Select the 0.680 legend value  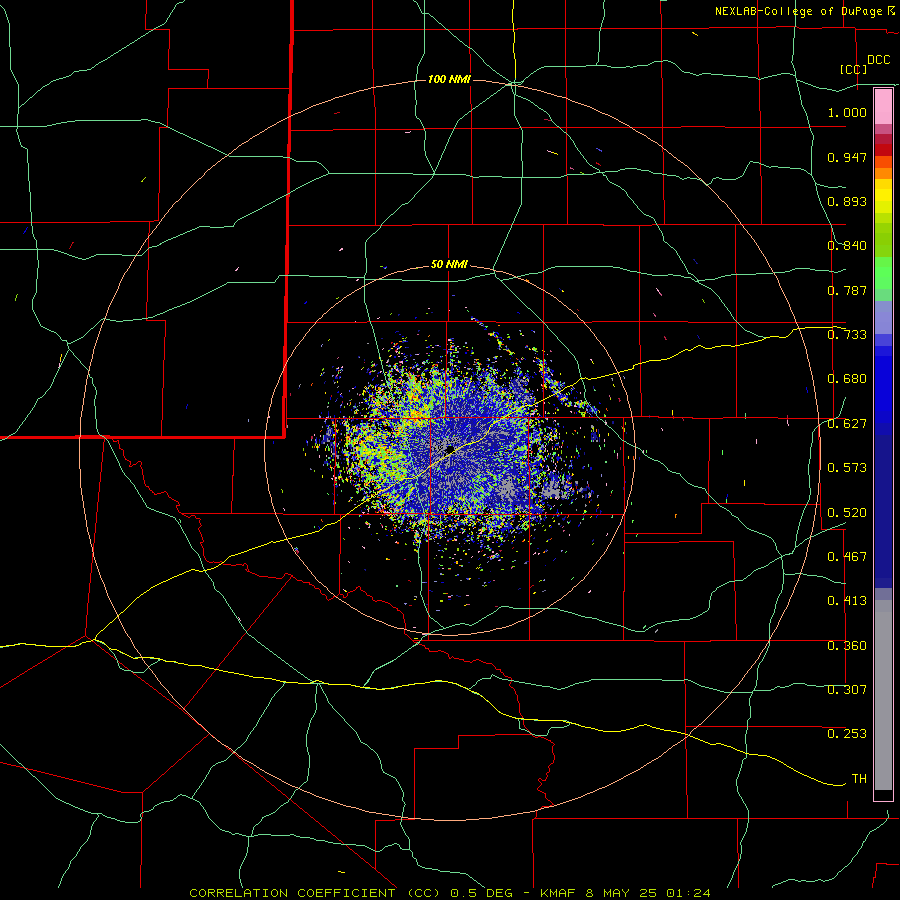[x=847, y=379]
